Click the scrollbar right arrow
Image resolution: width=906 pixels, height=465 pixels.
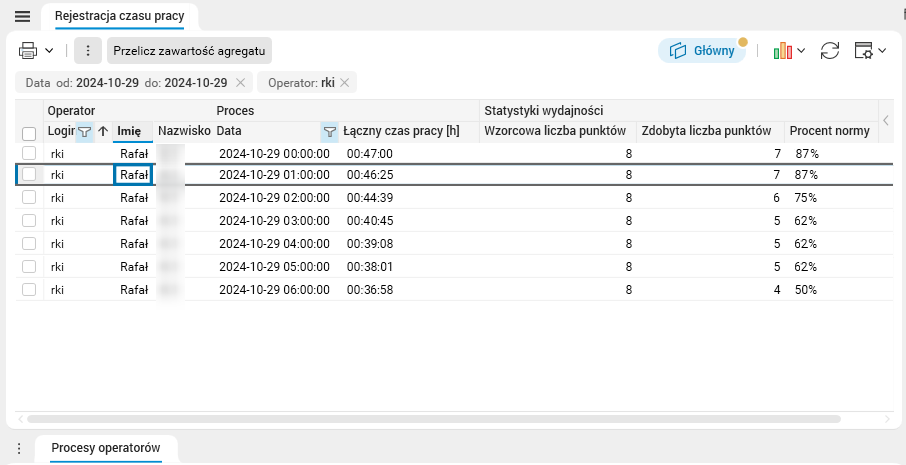pos(888,419)
